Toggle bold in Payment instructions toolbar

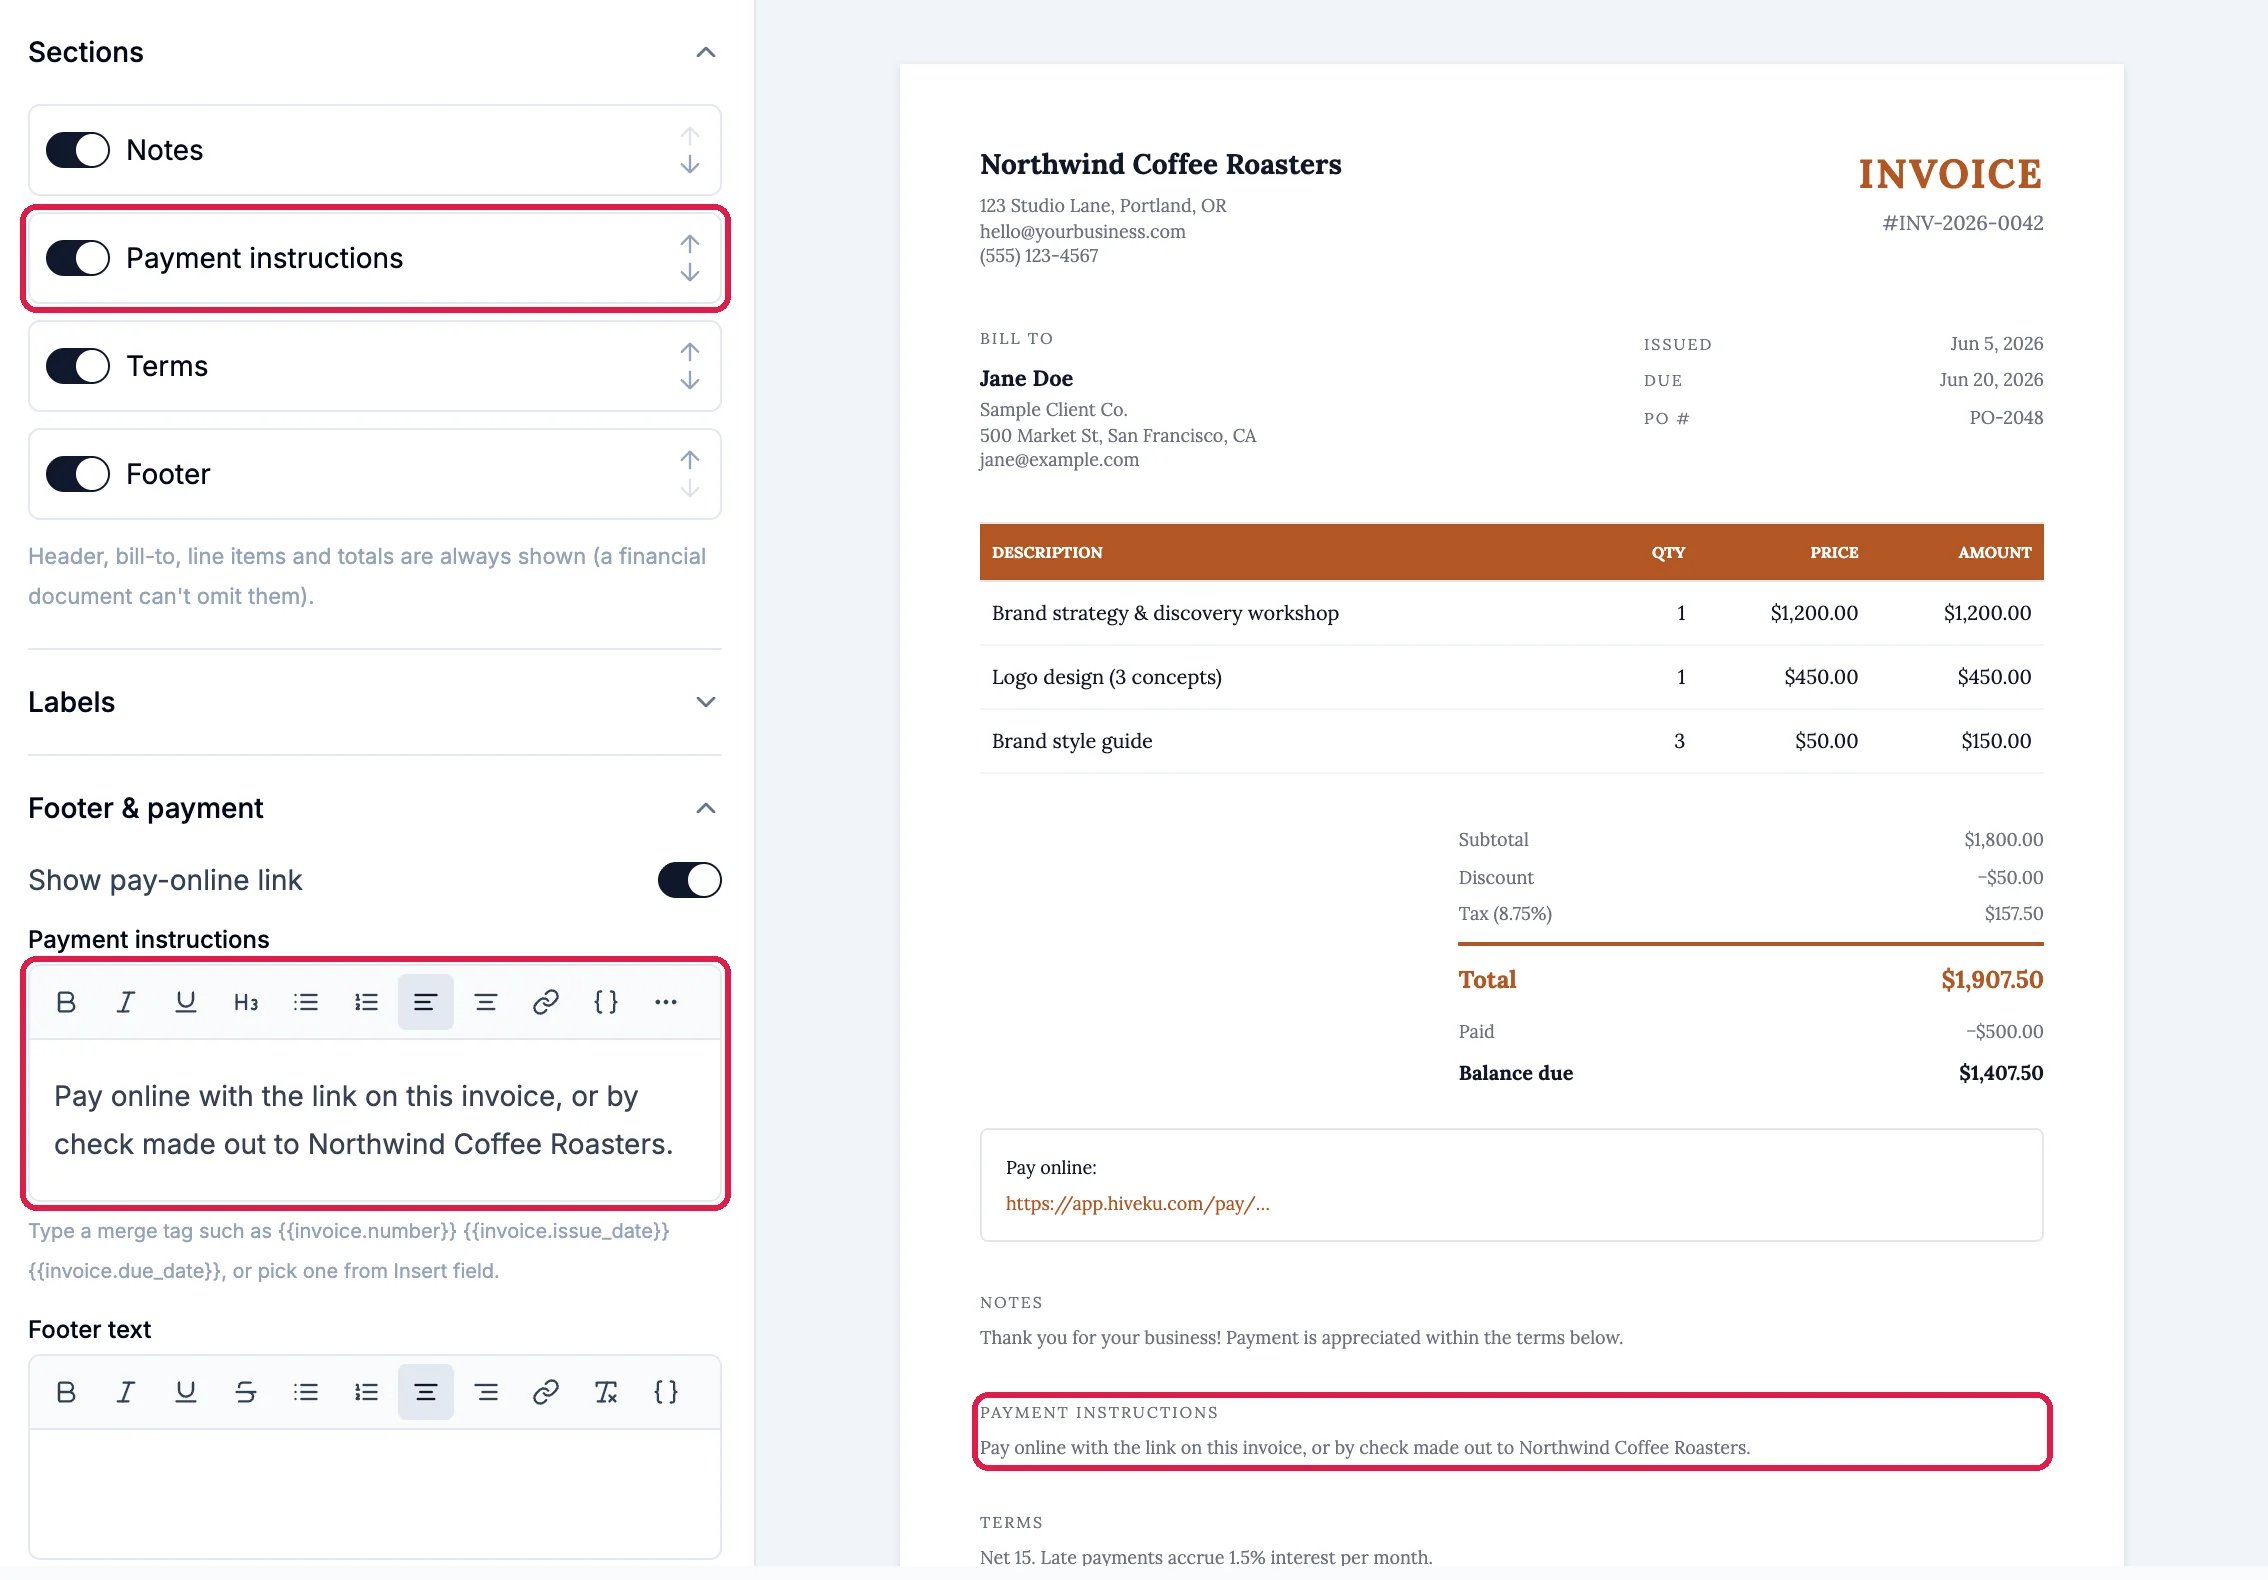point(66,1002)
